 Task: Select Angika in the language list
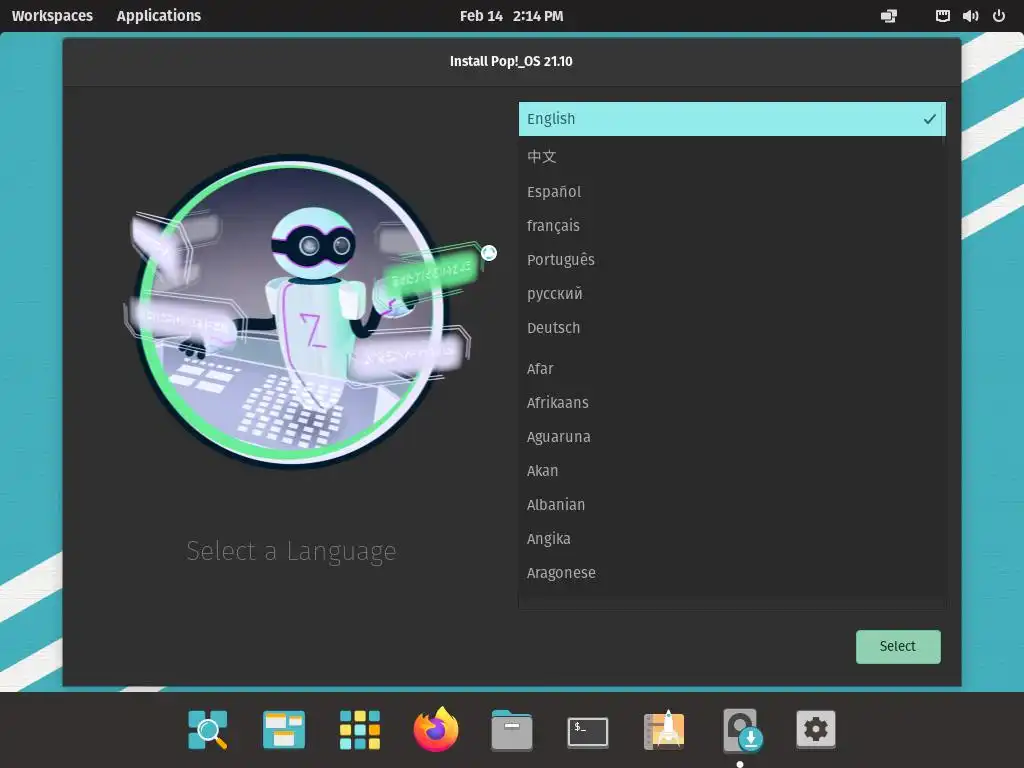(732, 538)
